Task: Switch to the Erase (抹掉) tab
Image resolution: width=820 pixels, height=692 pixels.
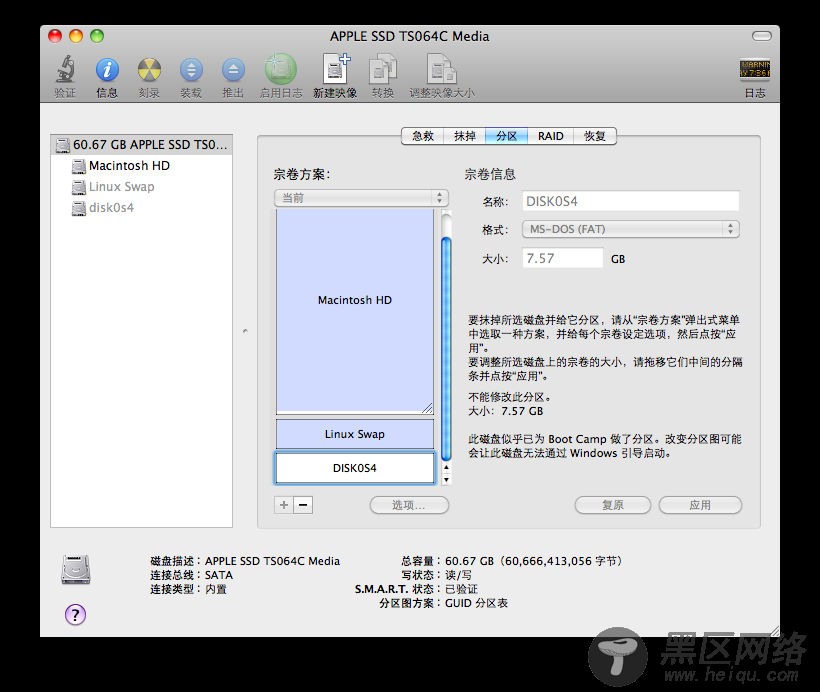Action: pyautogui.click(x=464, y=136)
